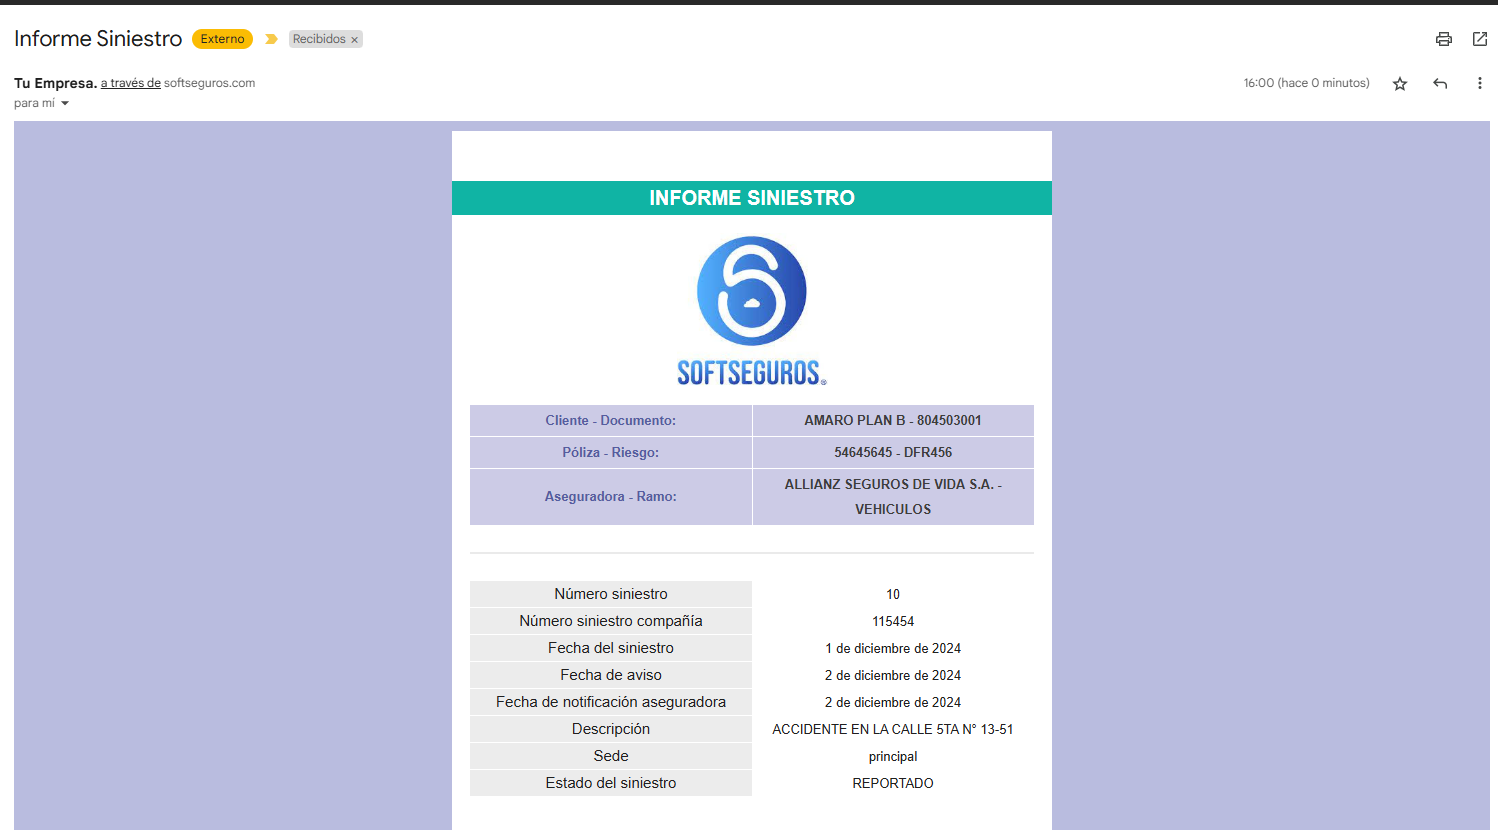The image size is (1498, 830).
Task: Click the yellow importance marker arrow
Action: point(271,39)
